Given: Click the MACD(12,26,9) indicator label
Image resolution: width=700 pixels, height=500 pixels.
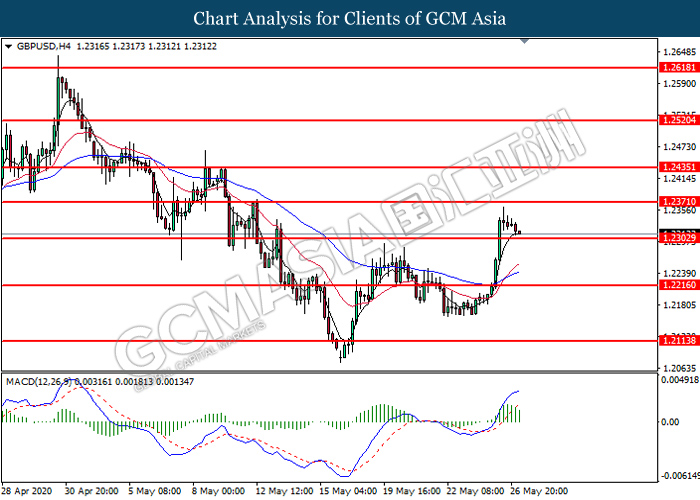Looking at the screenshot, I should (x=38, y=382).
